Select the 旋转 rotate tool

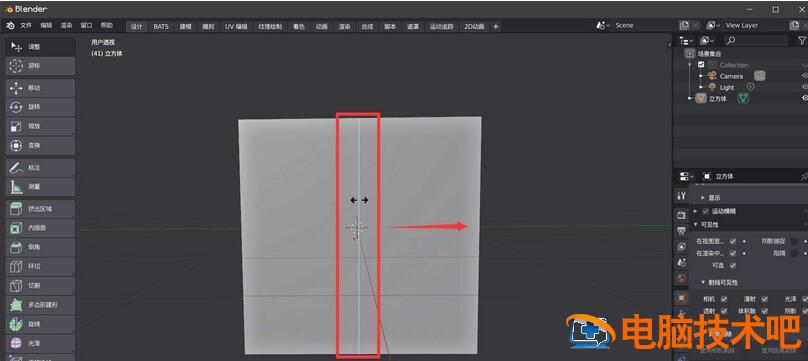tap(40, 107)
